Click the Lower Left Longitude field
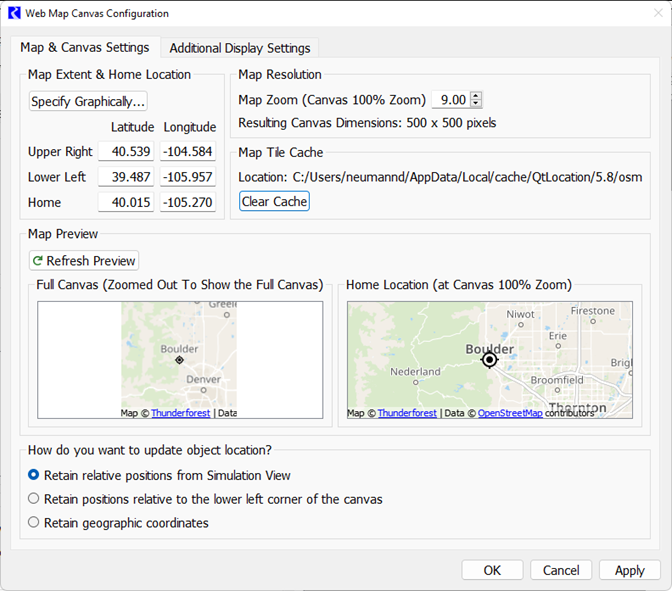672x591 pixels. (189, 177)
